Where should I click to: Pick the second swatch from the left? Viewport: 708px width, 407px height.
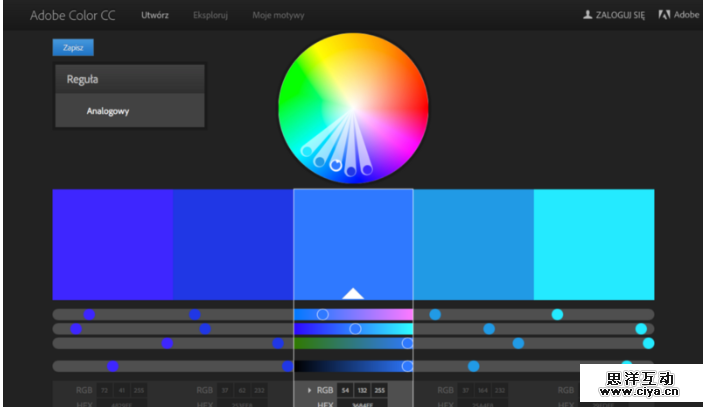pos(233,244)
